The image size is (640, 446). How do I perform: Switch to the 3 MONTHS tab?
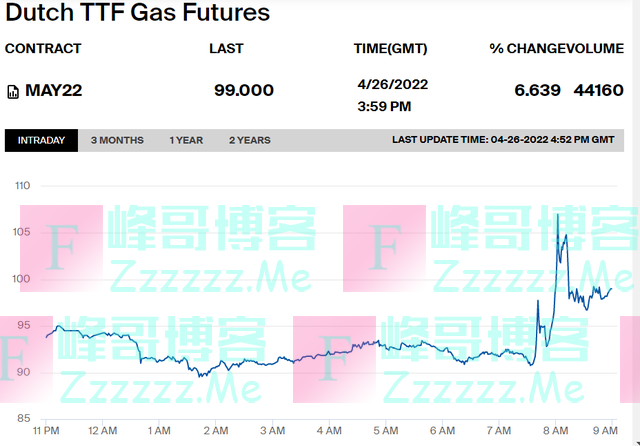[x=117, y=140]
